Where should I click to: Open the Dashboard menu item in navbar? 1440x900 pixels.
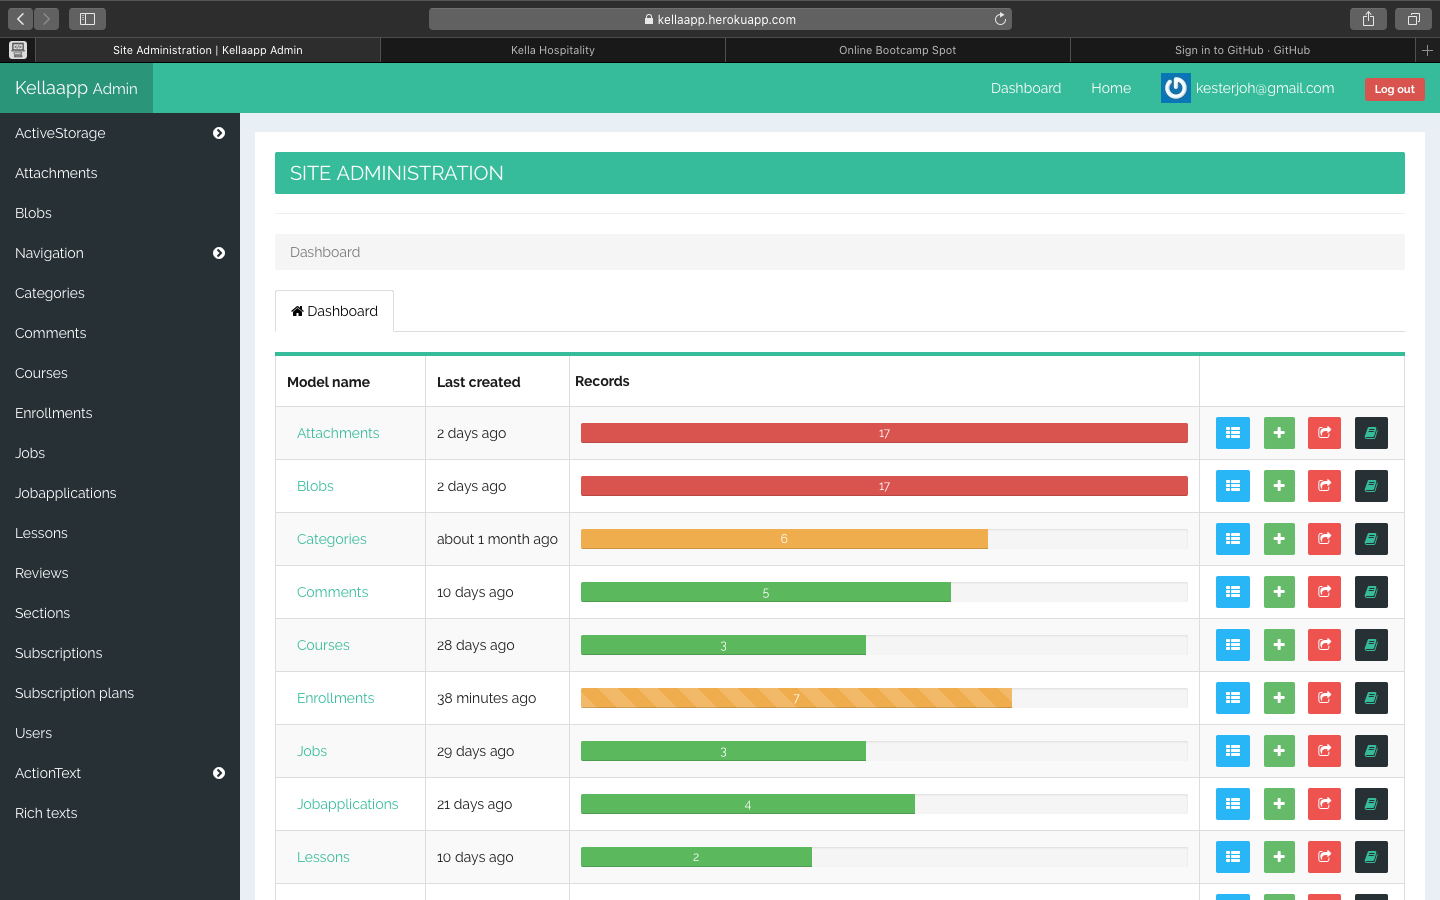pos(1025,88)
